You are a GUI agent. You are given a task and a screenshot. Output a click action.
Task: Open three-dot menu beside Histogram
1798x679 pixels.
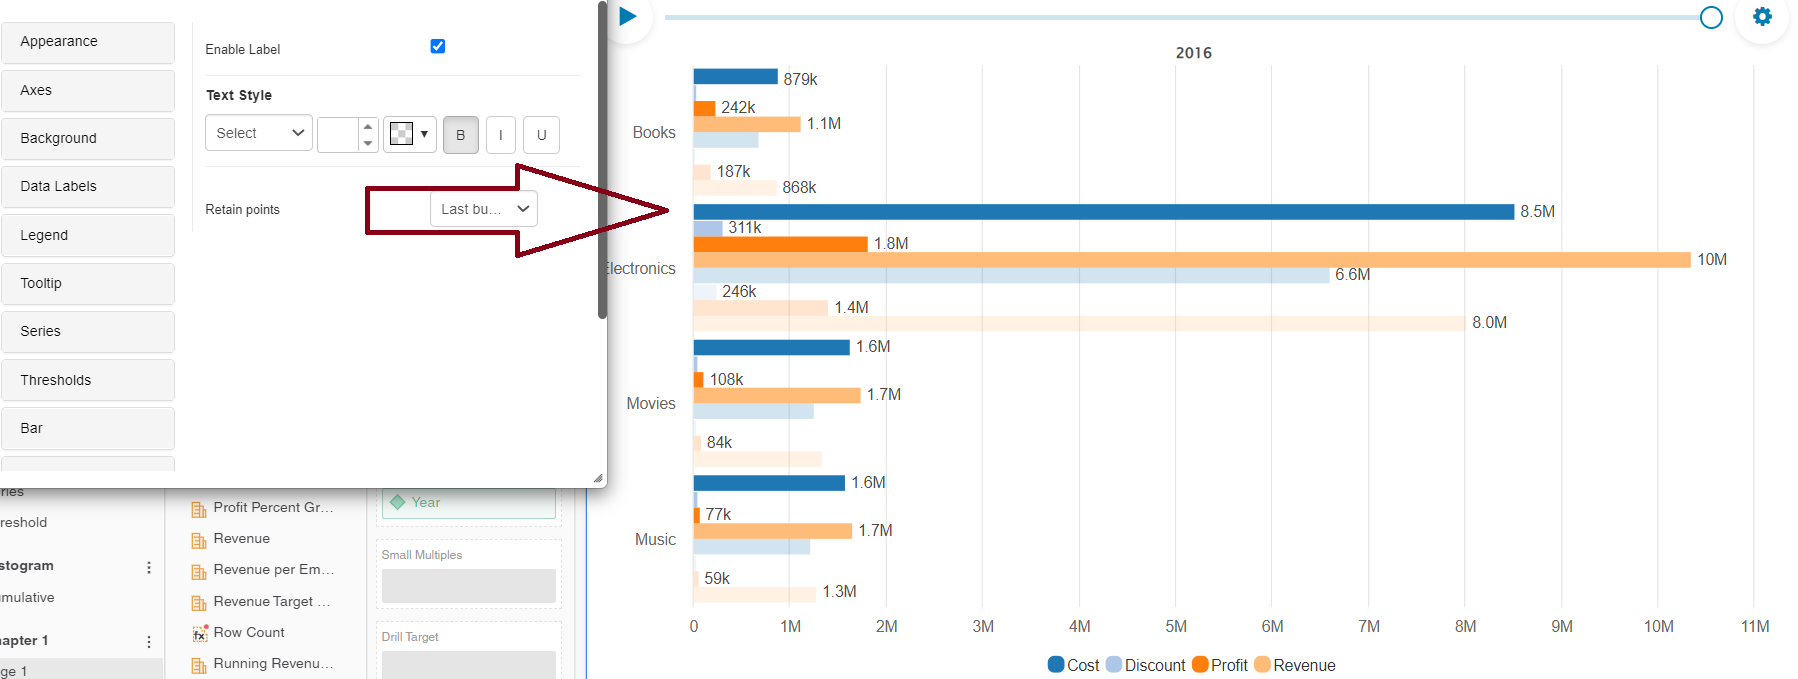tap(149, 567)
